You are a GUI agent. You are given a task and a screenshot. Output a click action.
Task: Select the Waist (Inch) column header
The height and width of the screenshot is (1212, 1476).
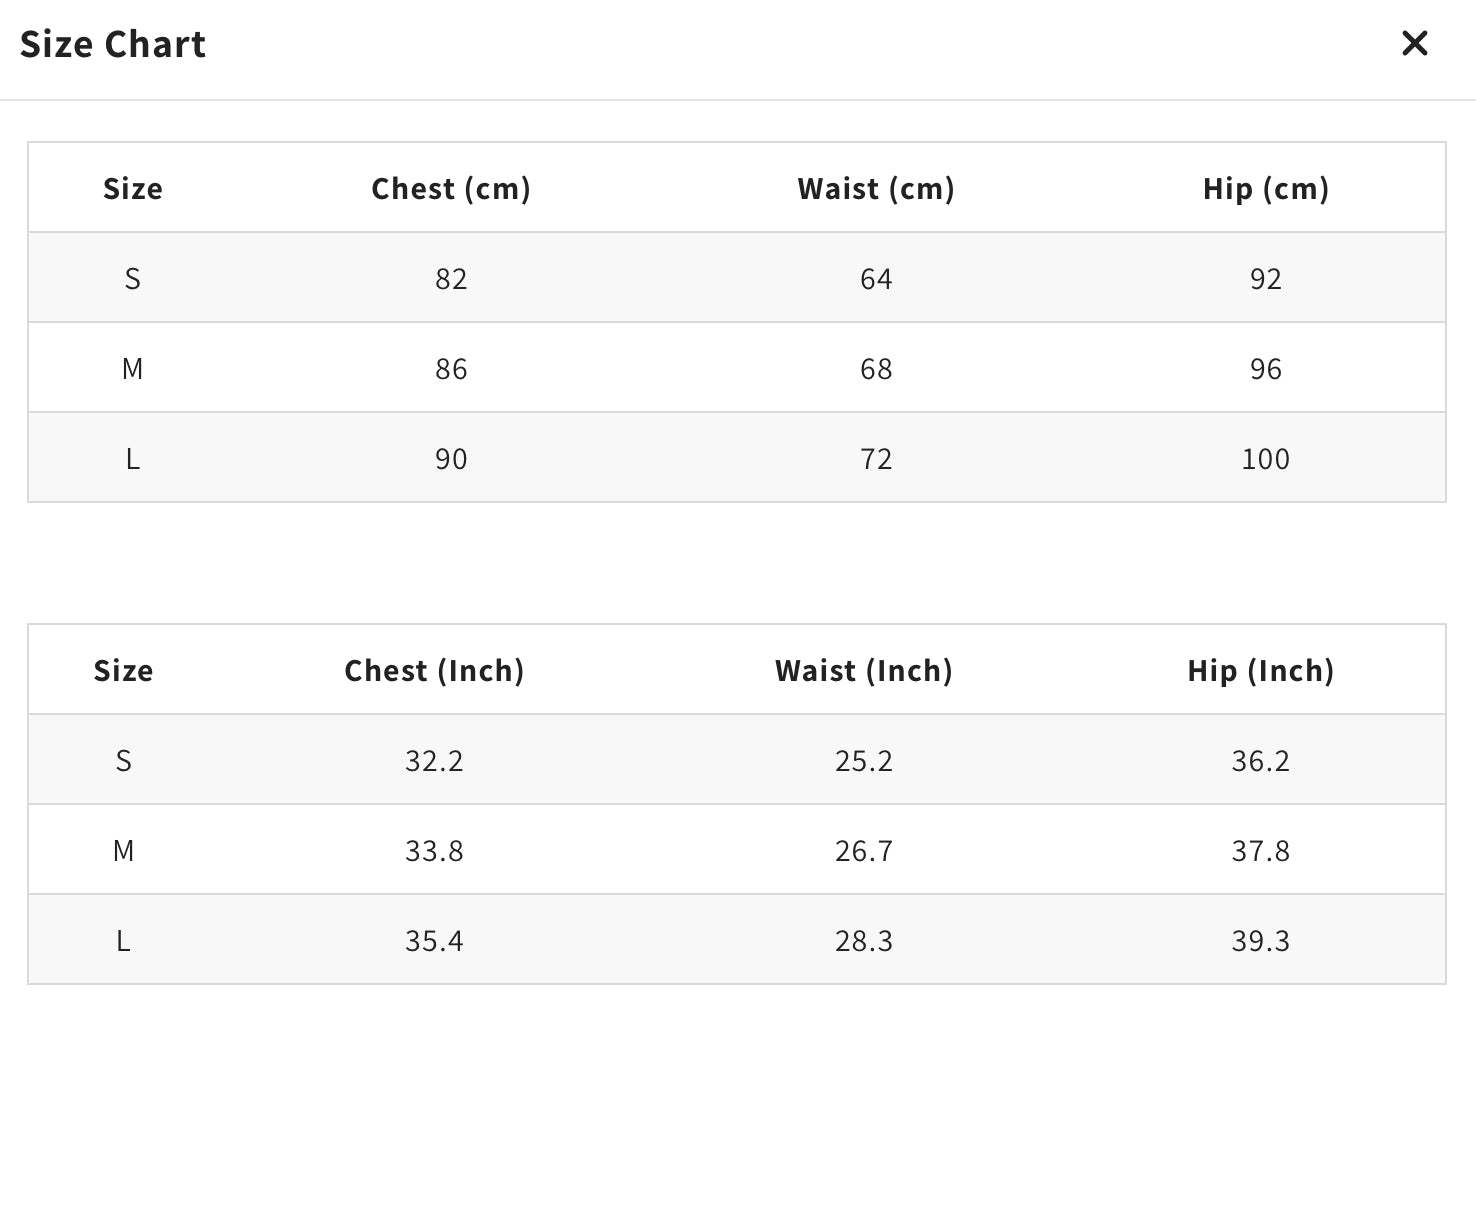[x=864, y=671]
